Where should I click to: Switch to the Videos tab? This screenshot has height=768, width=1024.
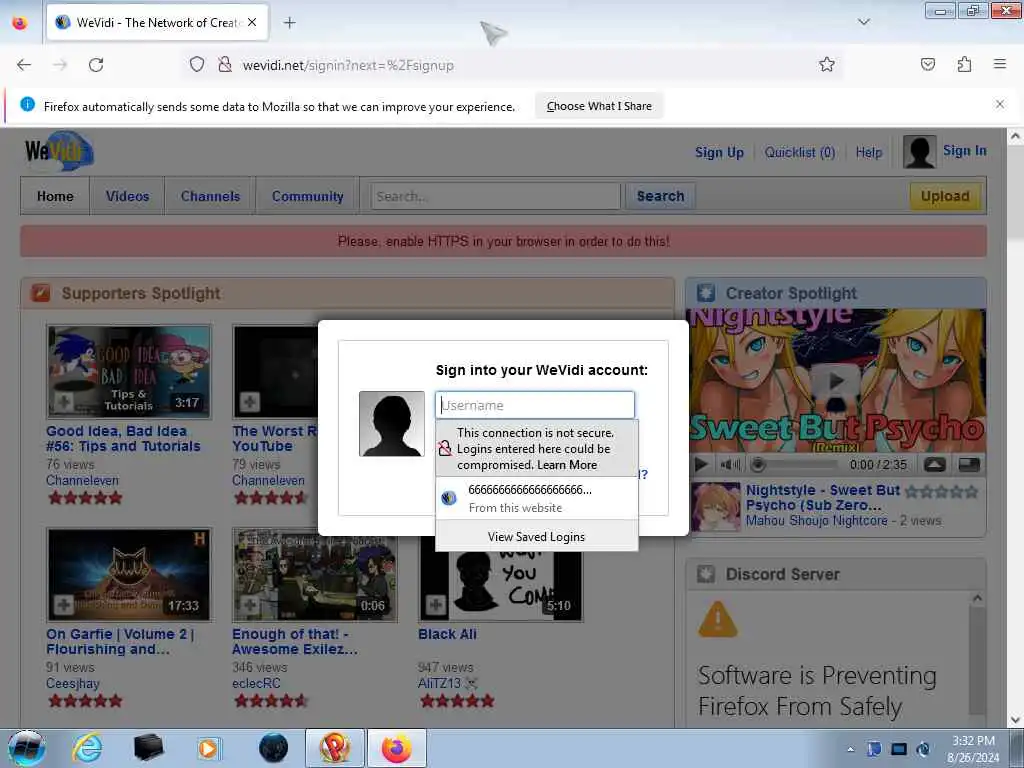pyautogui.click(x=127, y=196)
